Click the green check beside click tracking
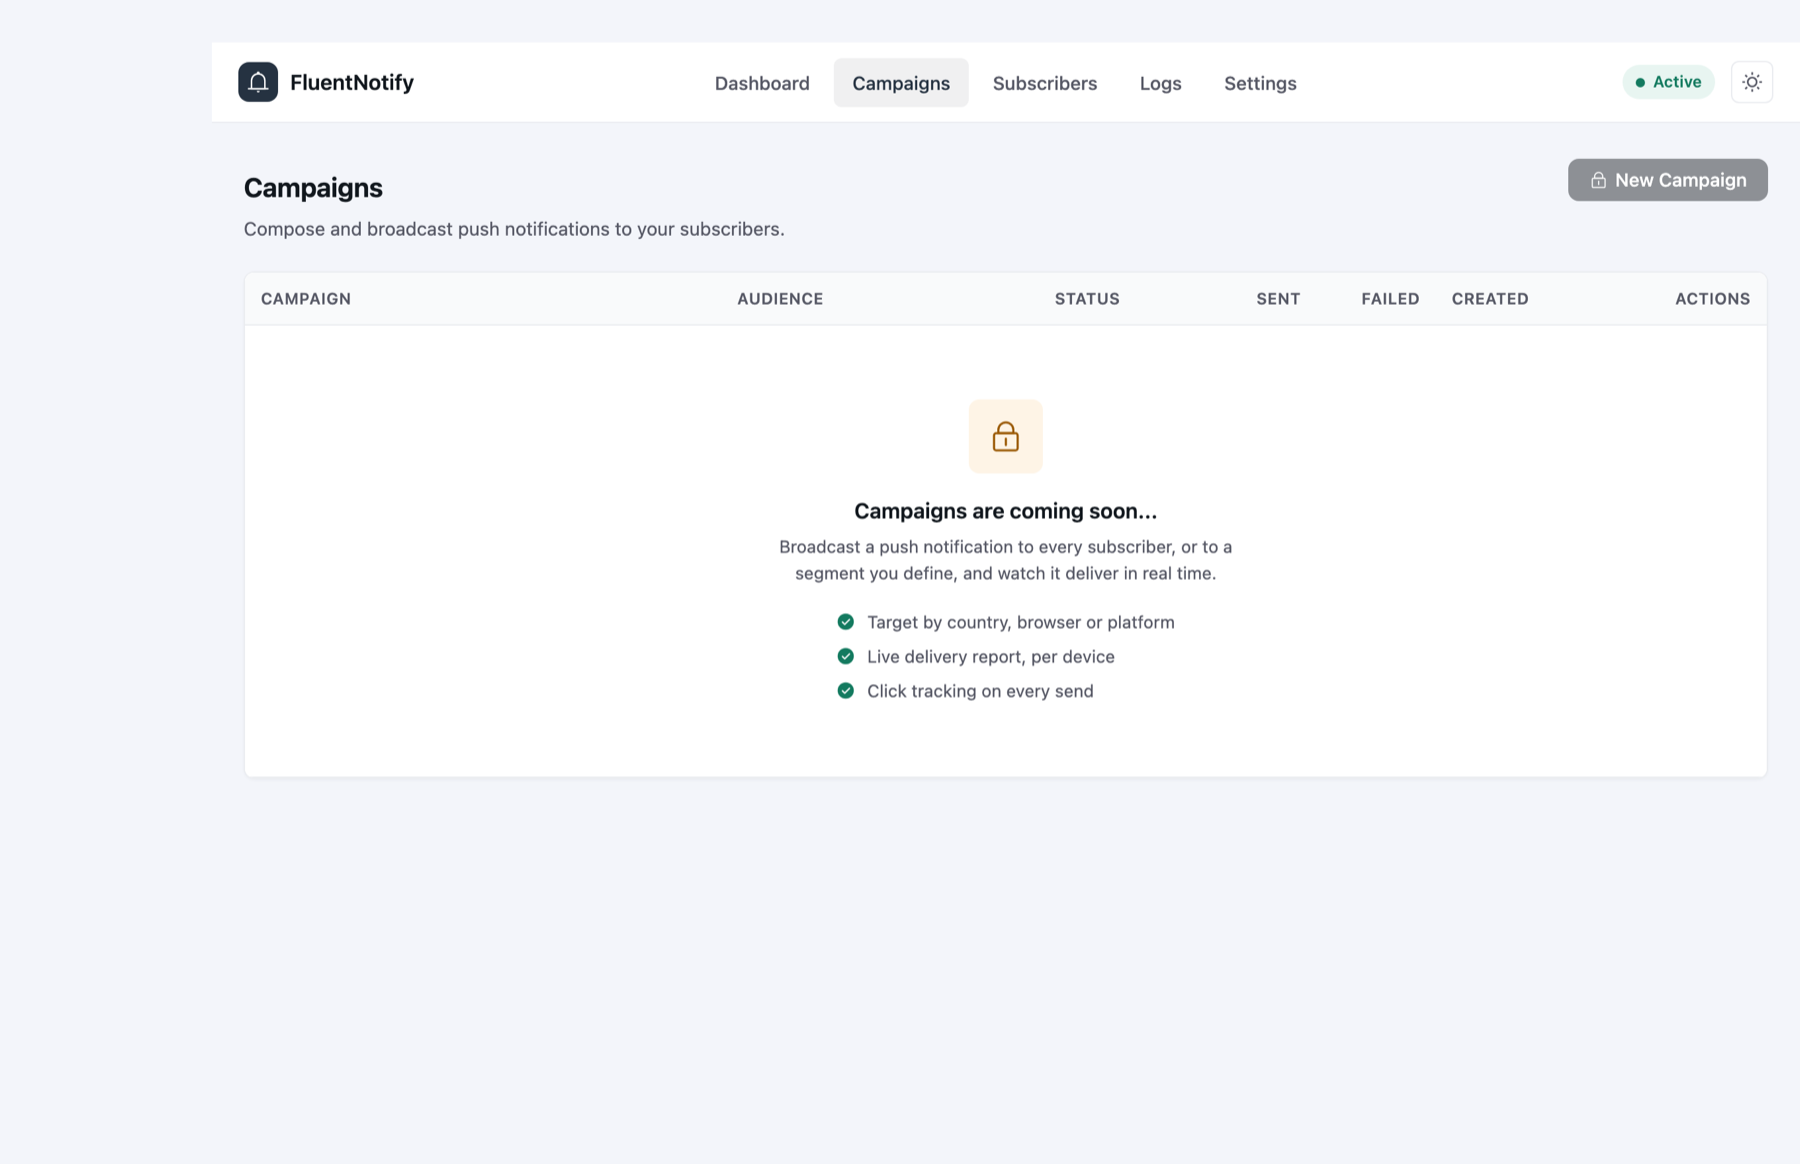 pyautogui.click(x=845, y=691)
